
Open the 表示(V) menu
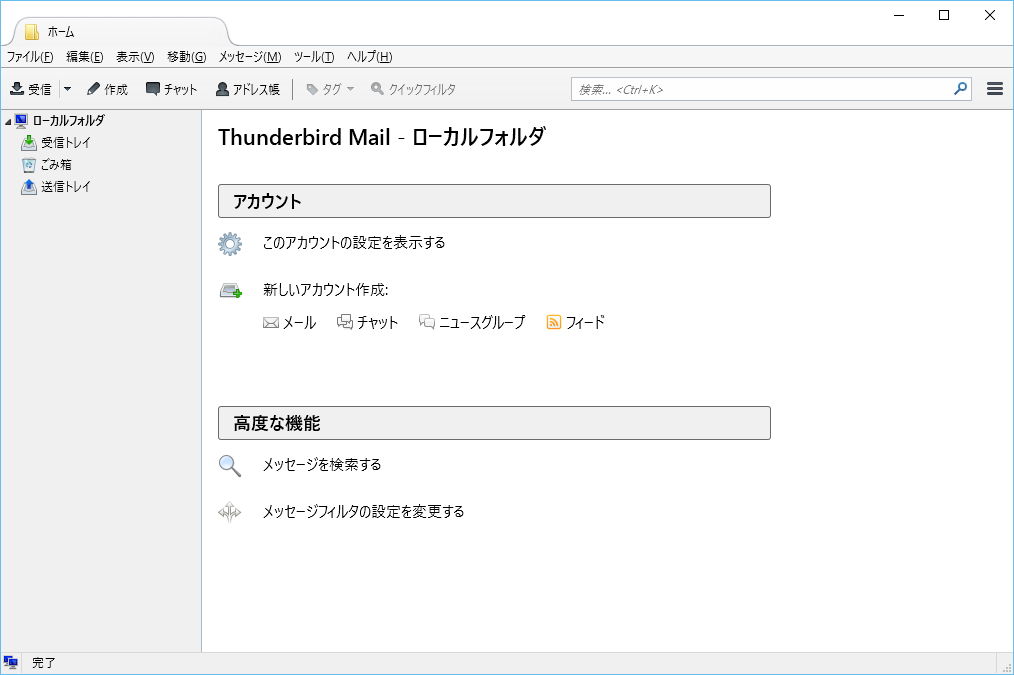pyautogui.click(x=135, y=57)
